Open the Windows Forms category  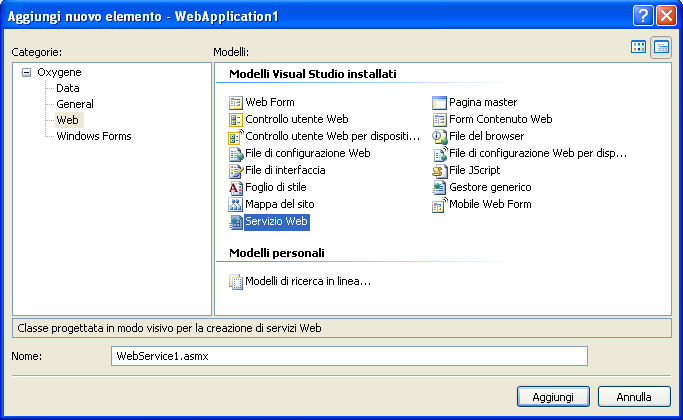pos(94,136)
